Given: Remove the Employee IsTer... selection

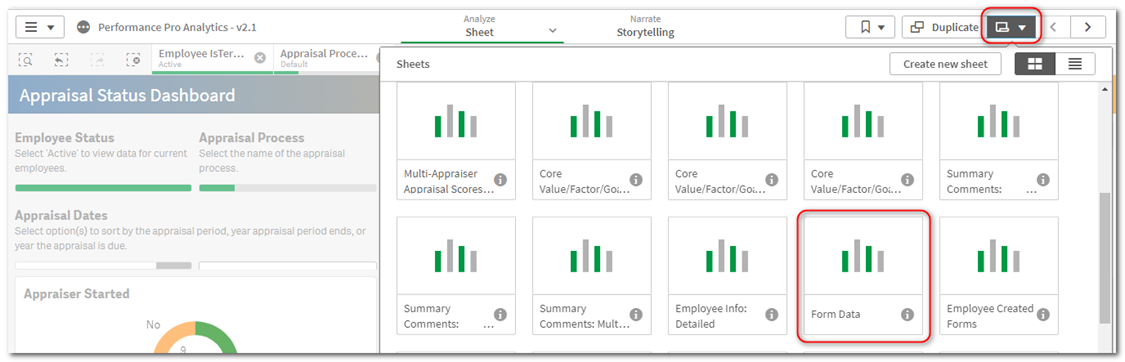Looking at the screenshot, I should click(260, 57).
